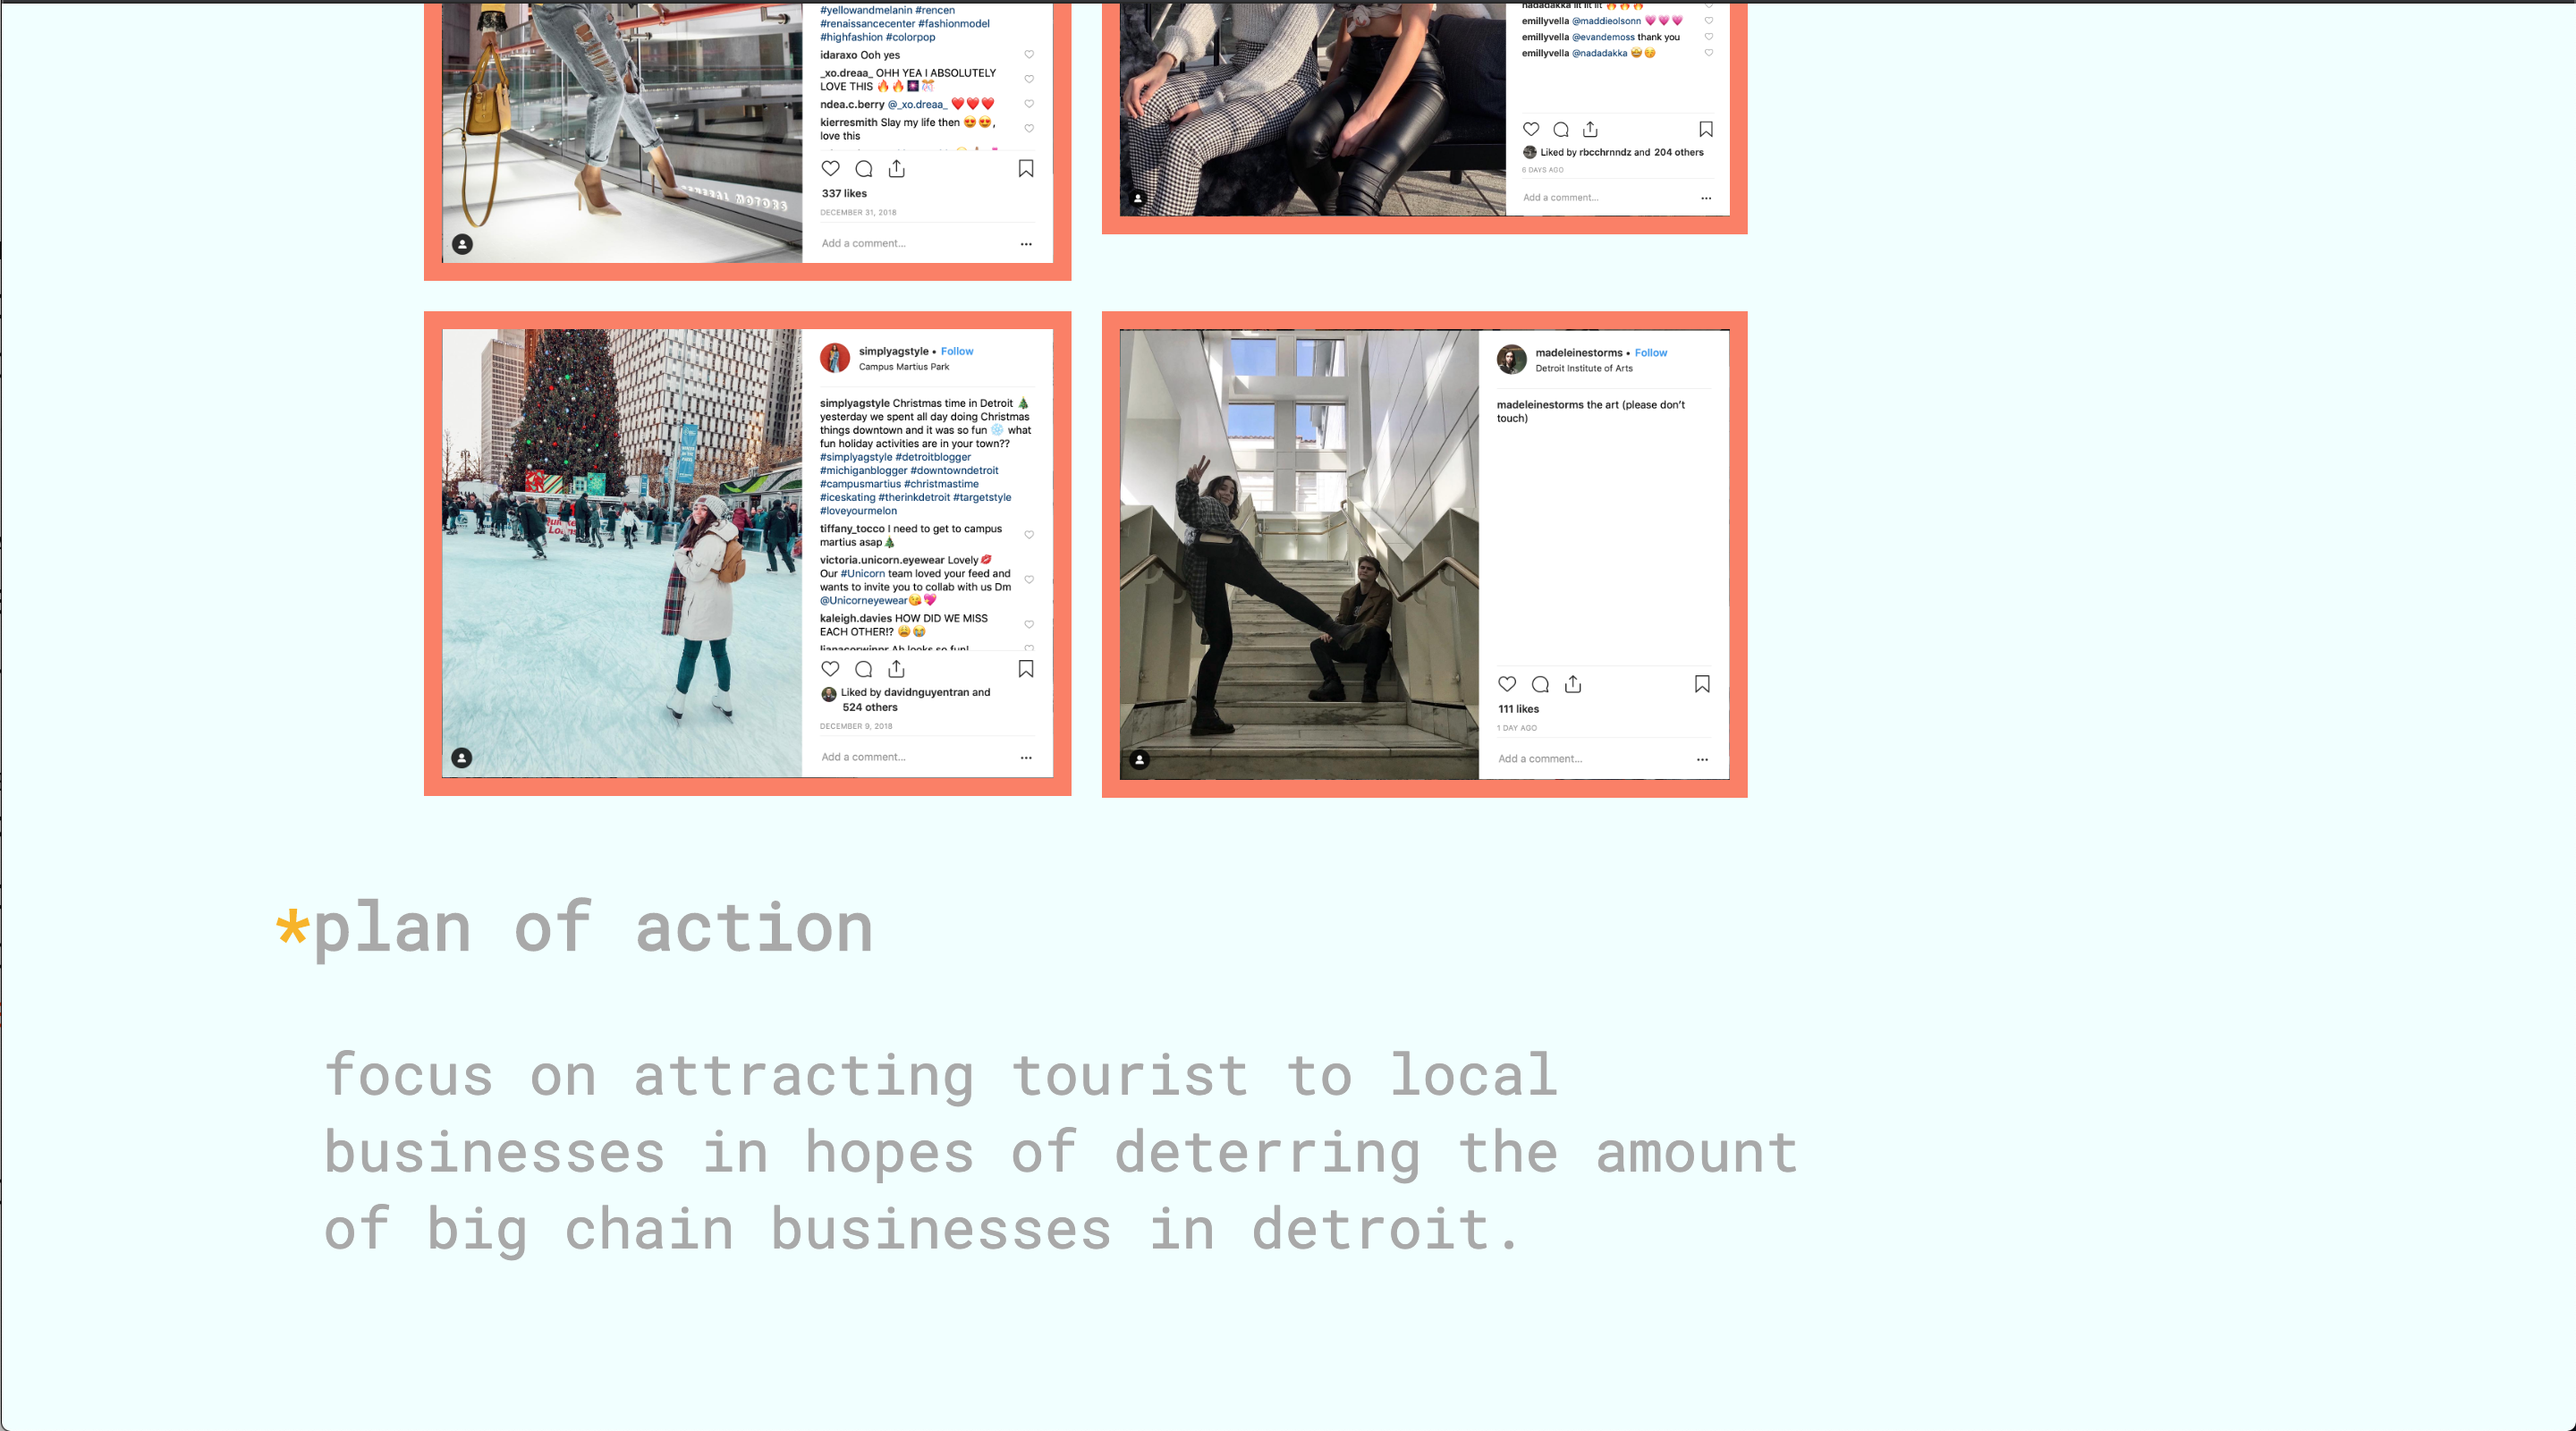Click the heart icon on the simplyagstyle post
Viewport: 2576px width, 1431px height.
pyautogui.click(x=830, y=669)
